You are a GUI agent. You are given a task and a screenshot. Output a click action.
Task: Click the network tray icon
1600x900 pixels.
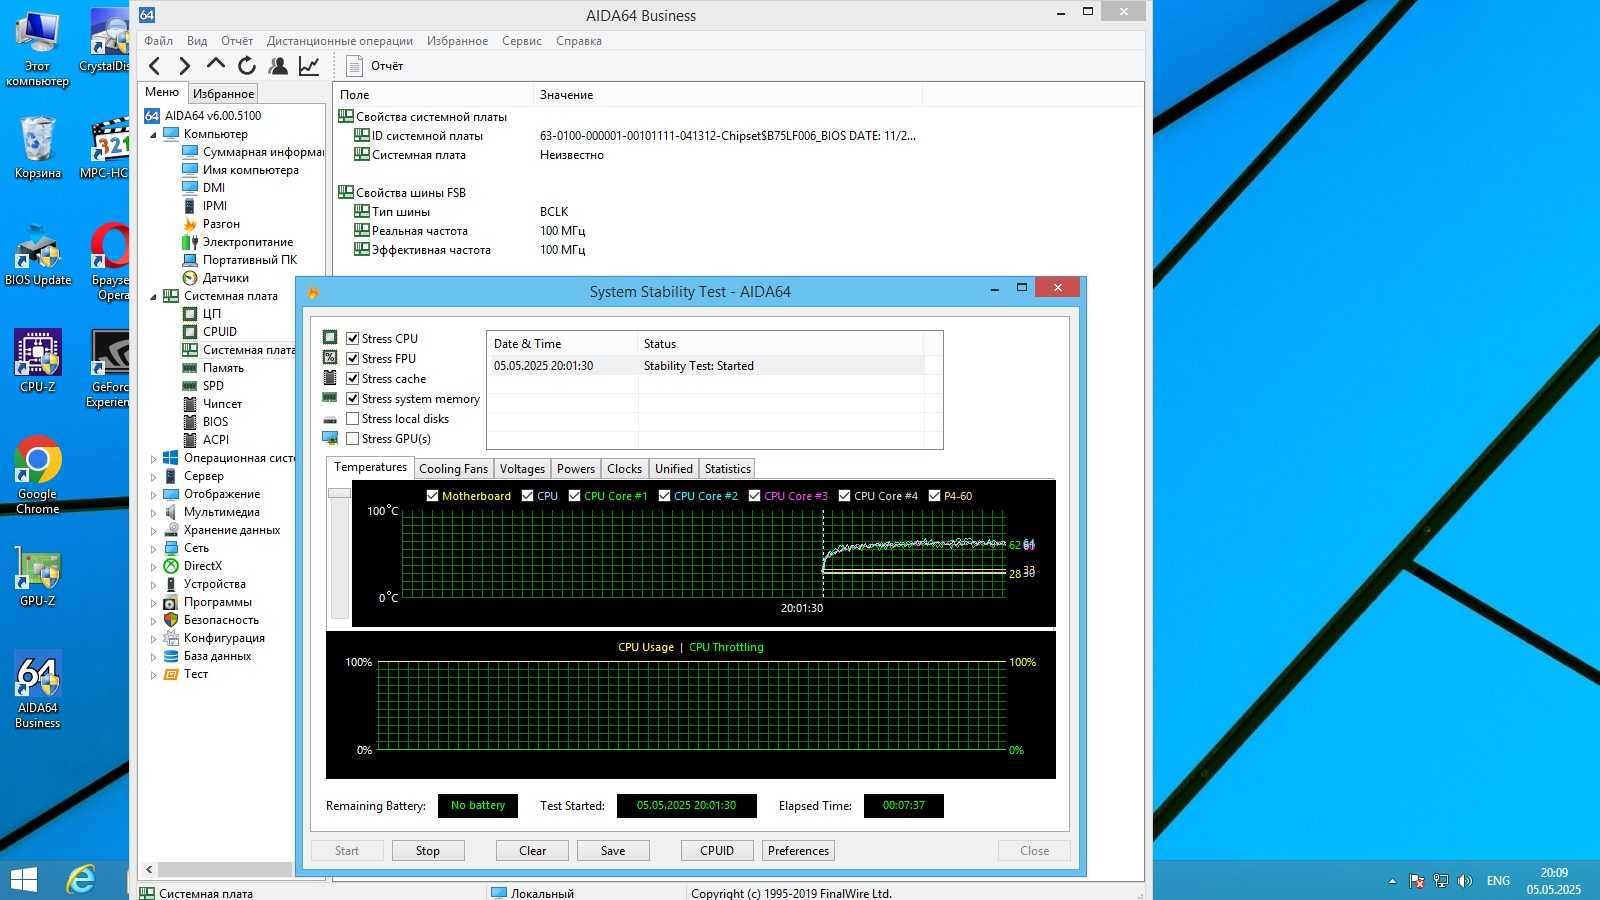pos(1441,881)
